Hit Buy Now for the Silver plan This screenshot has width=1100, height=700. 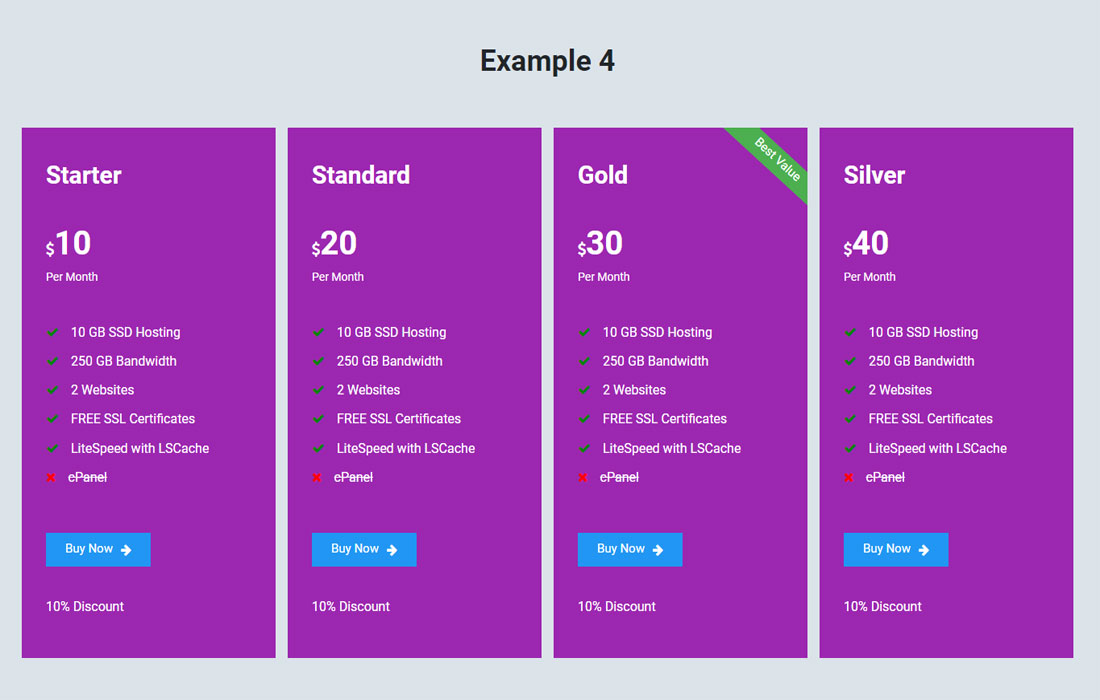(896, 549)
